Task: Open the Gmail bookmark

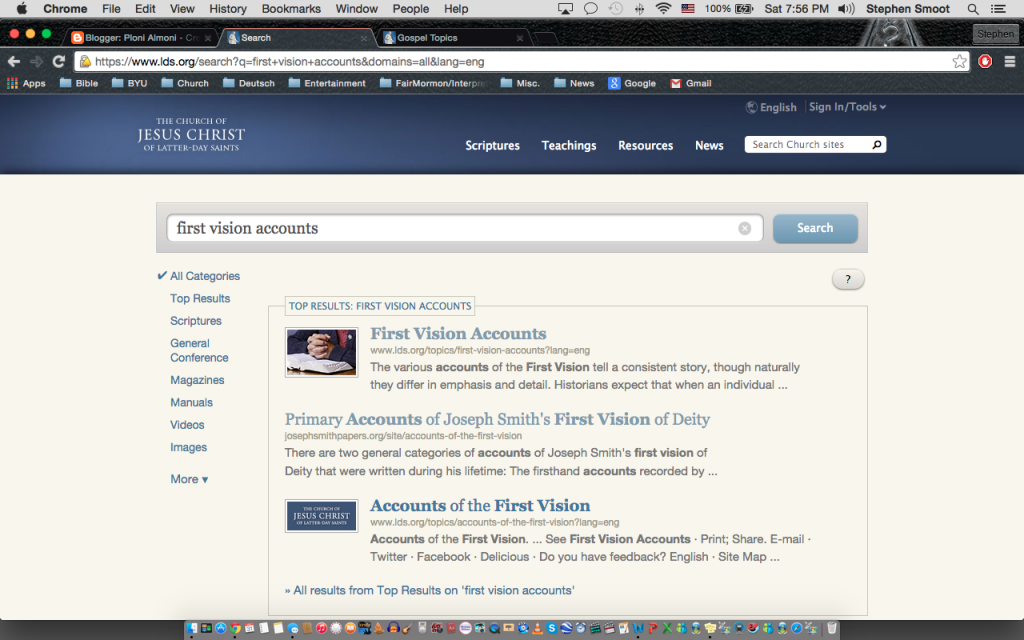Action: [691, 83]
